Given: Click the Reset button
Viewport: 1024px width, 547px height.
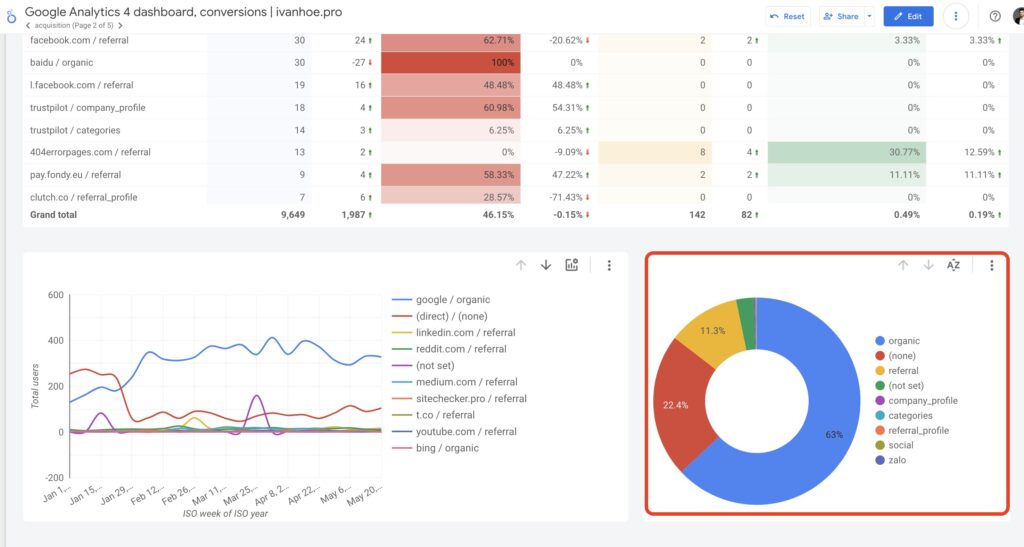Looking at the screenshot, I should 787,16.
